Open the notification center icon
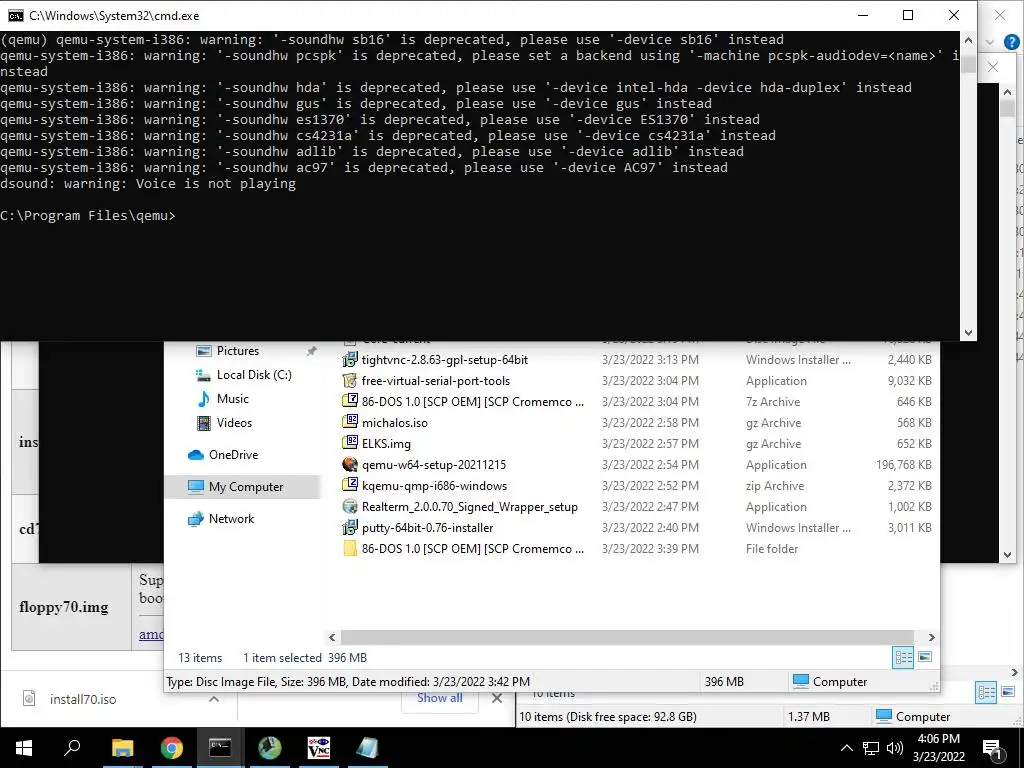The height and width of the screenshot is (768, 1024). [993, 748]
